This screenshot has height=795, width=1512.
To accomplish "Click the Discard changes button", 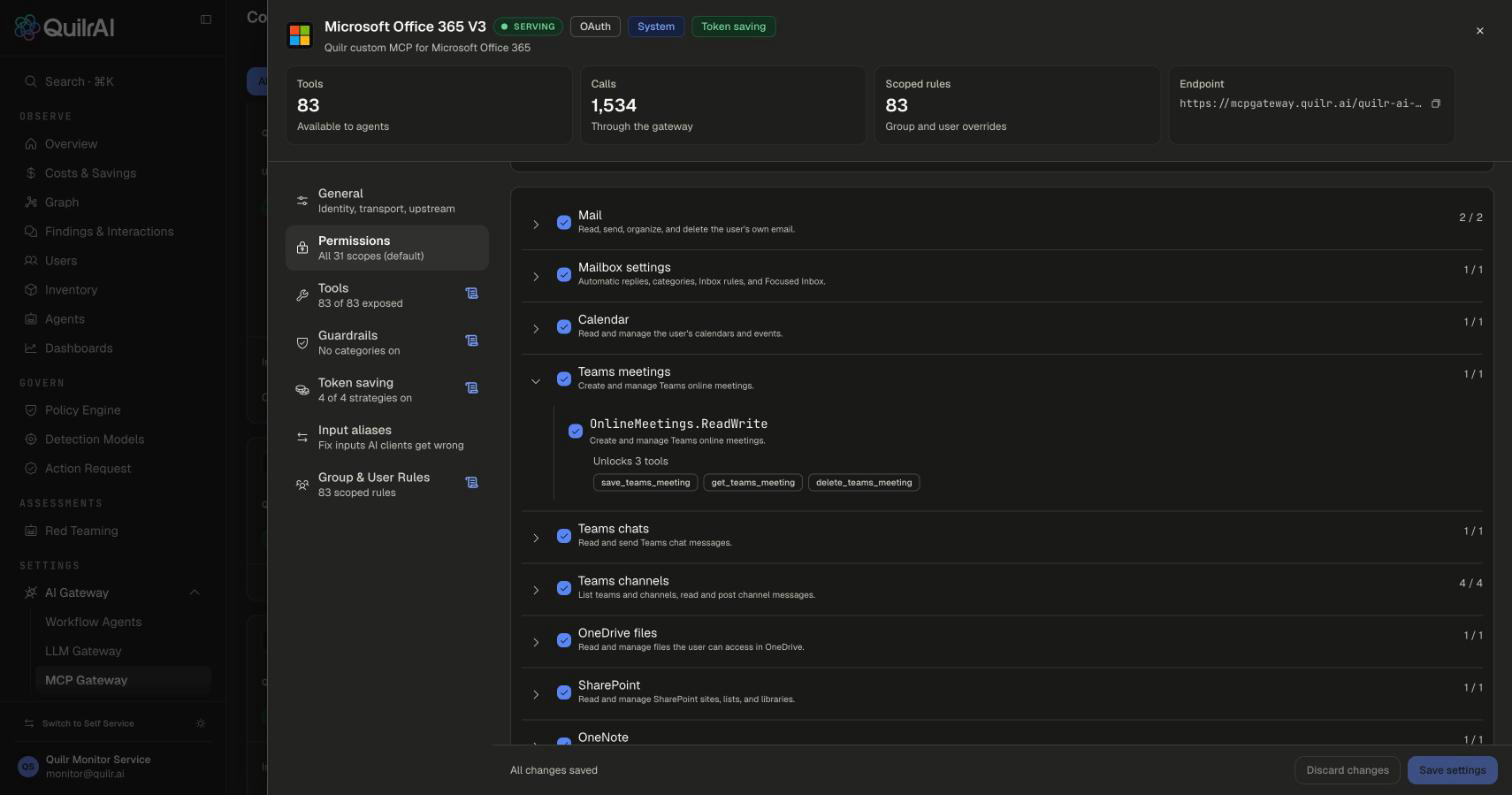I will click(1347, 770).
